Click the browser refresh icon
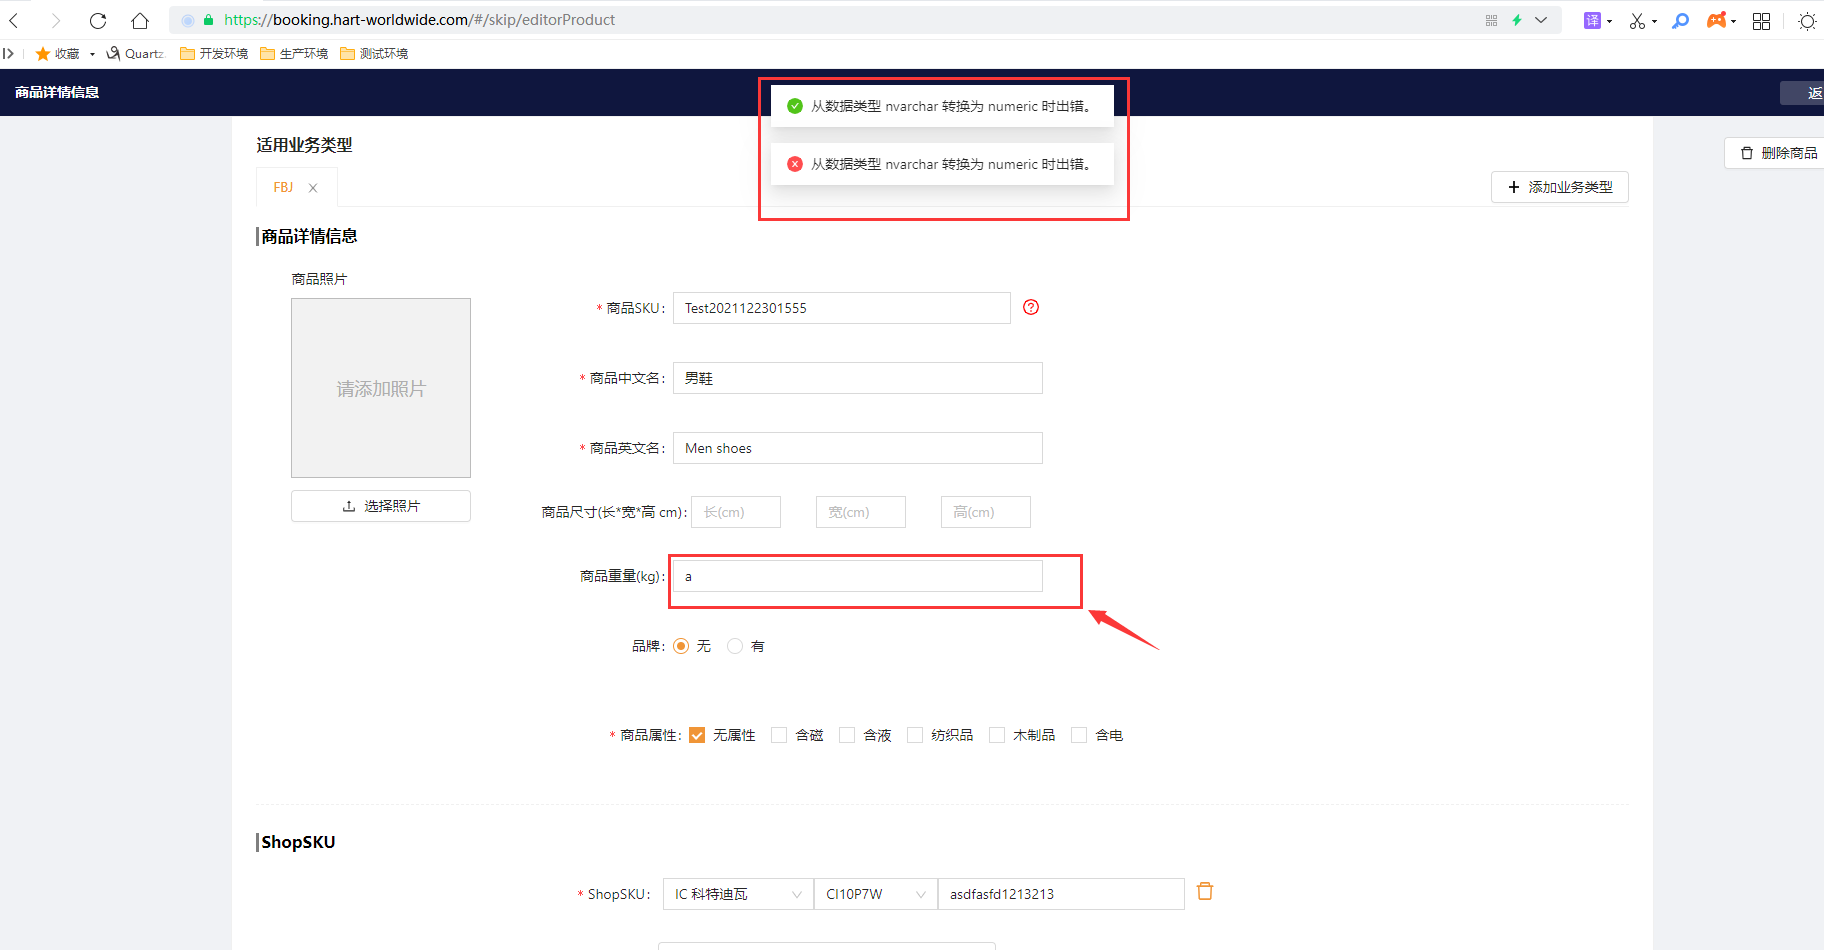 [98, 20]
